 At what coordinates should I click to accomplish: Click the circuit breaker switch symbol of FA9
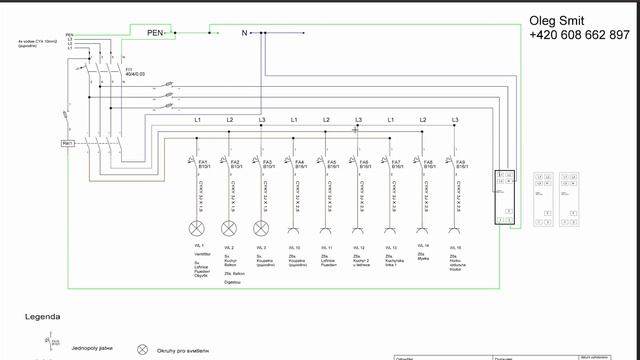451,161
